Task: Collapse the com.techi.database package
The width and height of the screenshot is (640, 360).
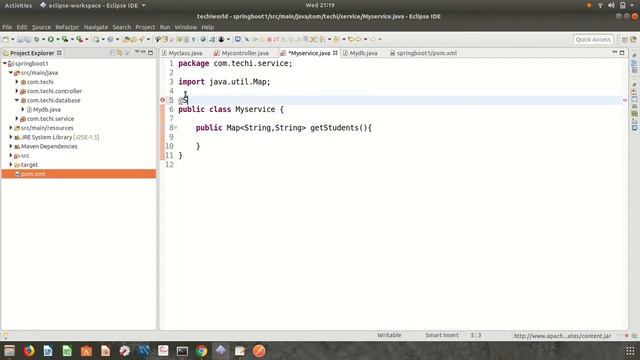Action: (x=17, y=100)
